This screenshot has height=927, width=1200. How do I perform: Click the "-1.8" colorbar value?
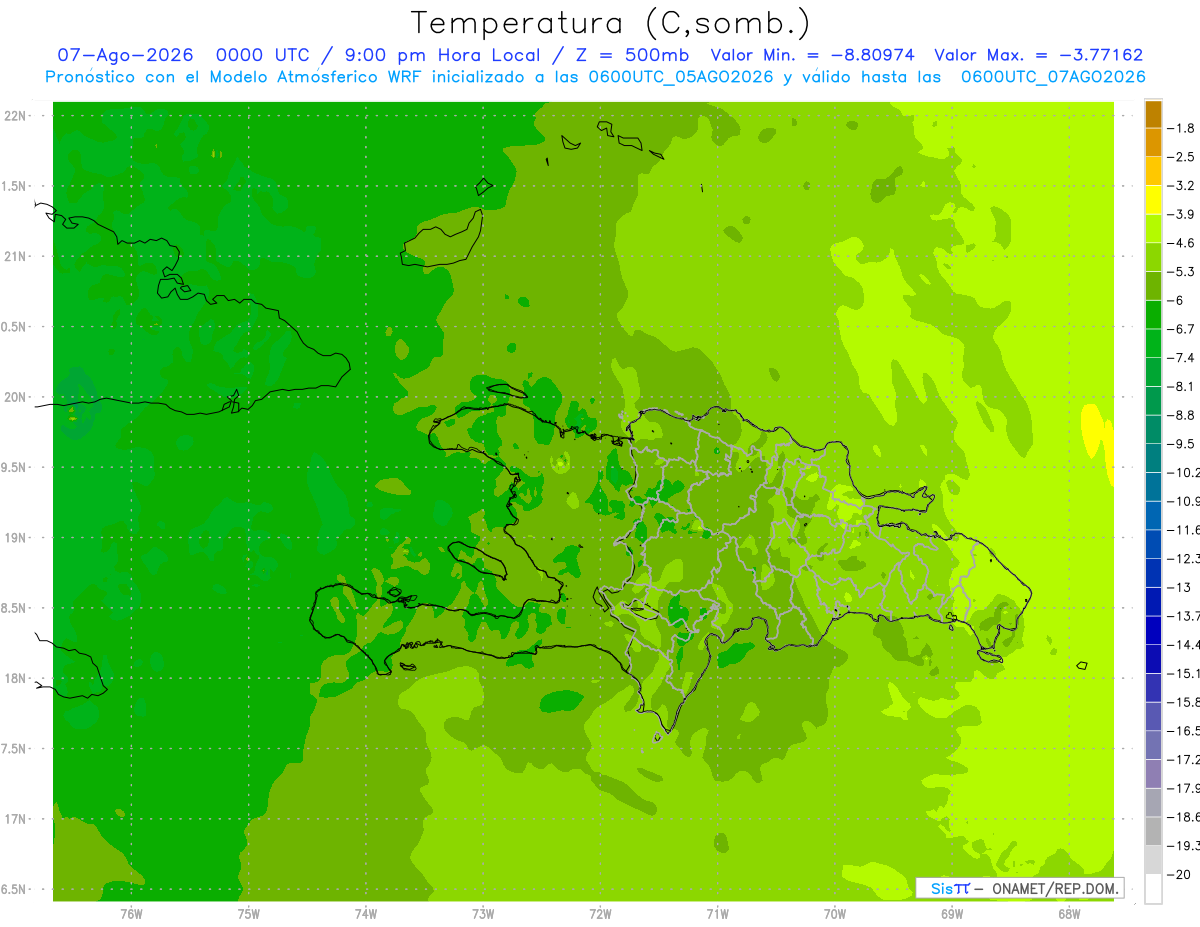click(1182, 128)
